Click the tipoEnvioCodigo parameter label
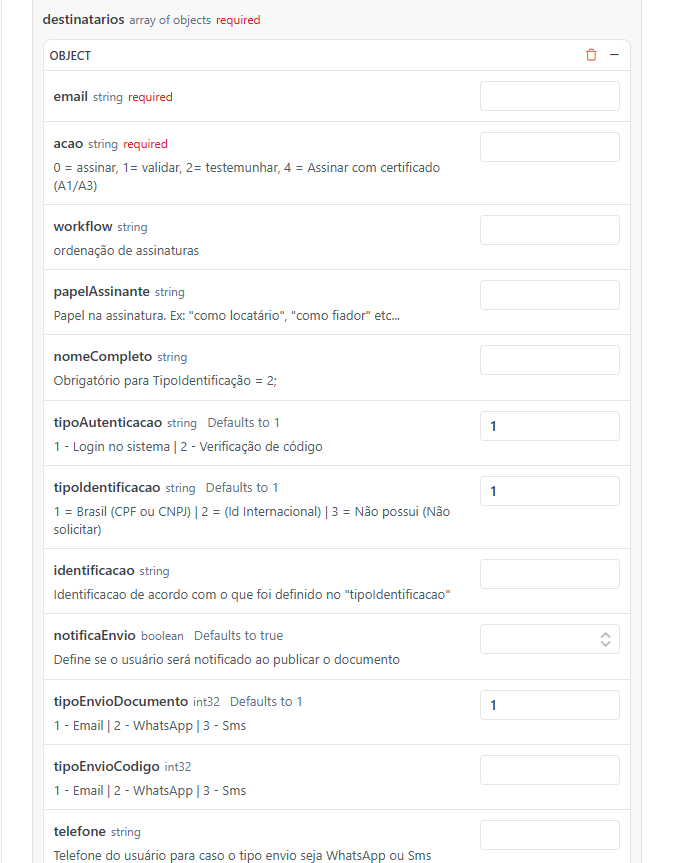 pos(106,767)
